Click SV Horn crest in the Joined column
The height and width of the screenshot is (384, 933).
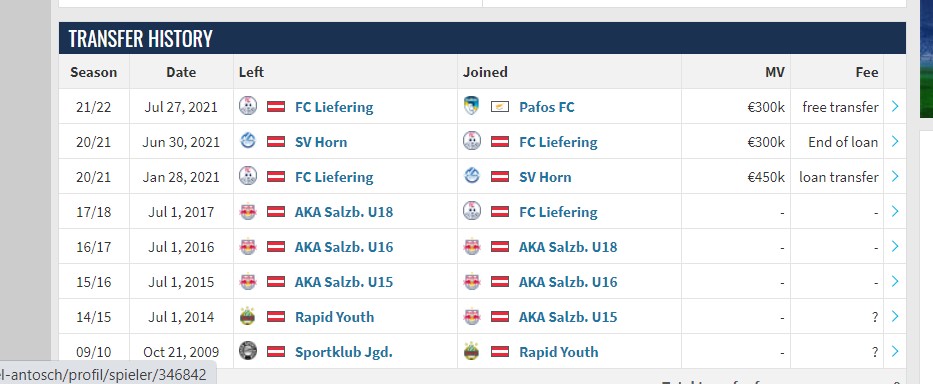click(472, 177)
